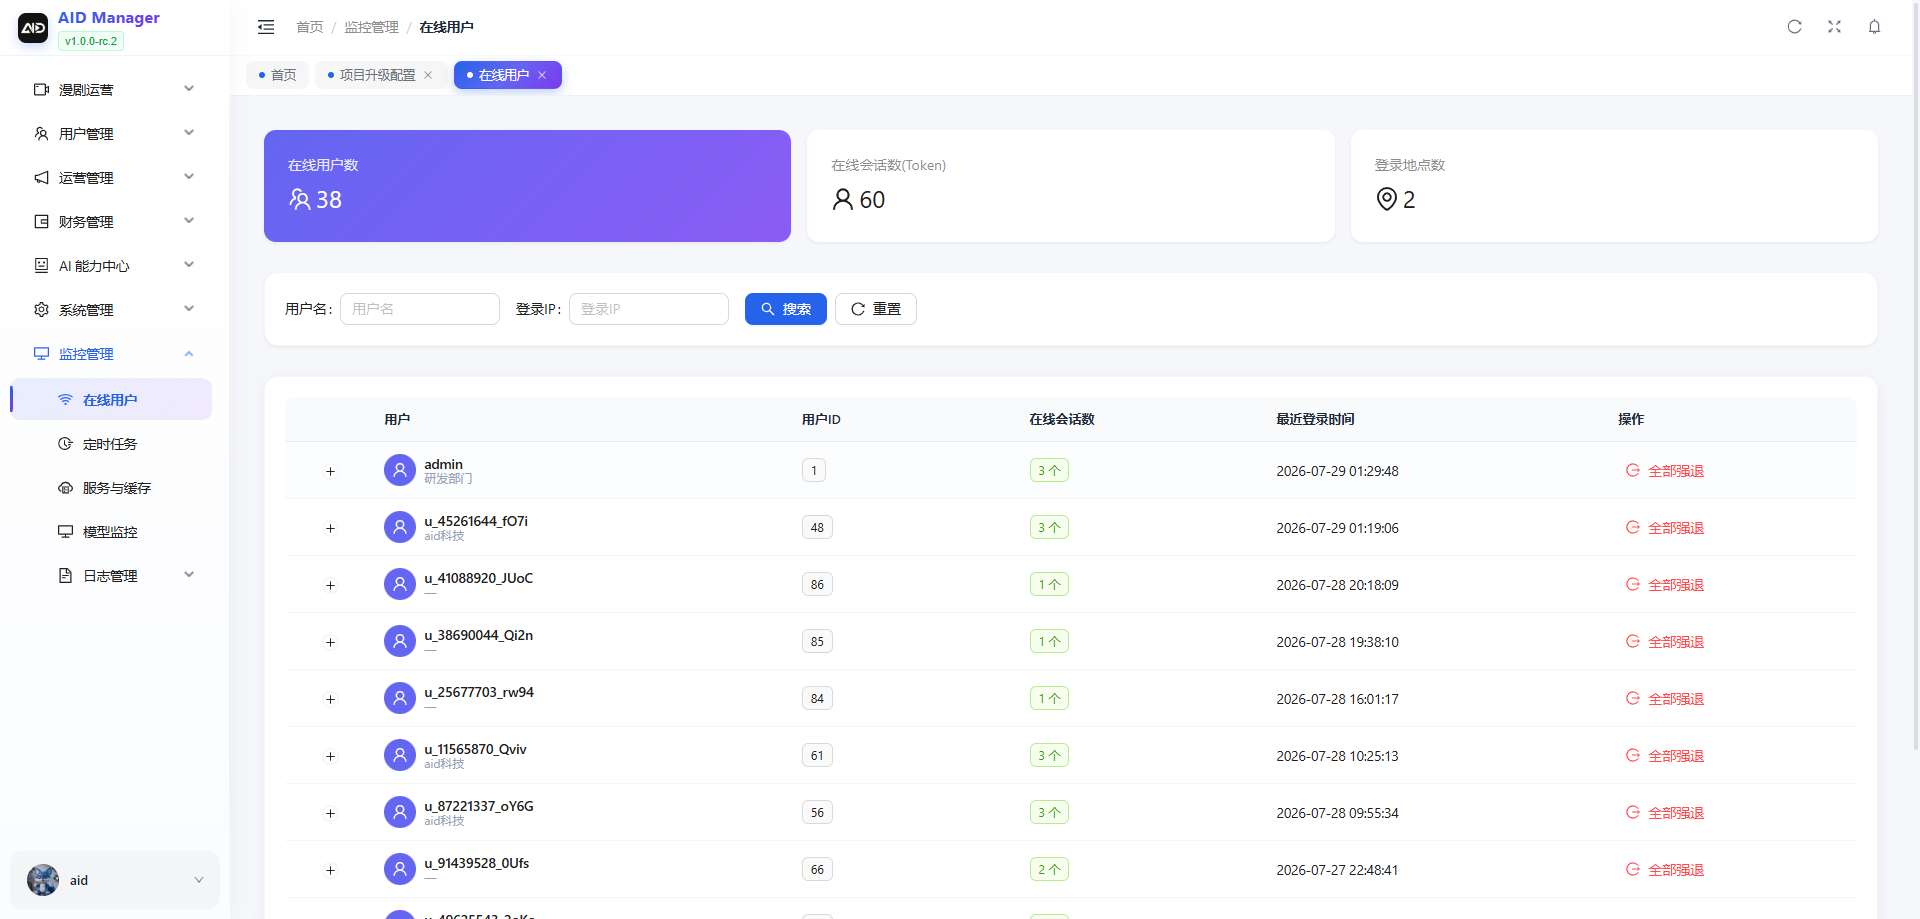Toggle fullscreen with the expand icon
This screenshot has width=1920, height=919.
(1835, 27)
